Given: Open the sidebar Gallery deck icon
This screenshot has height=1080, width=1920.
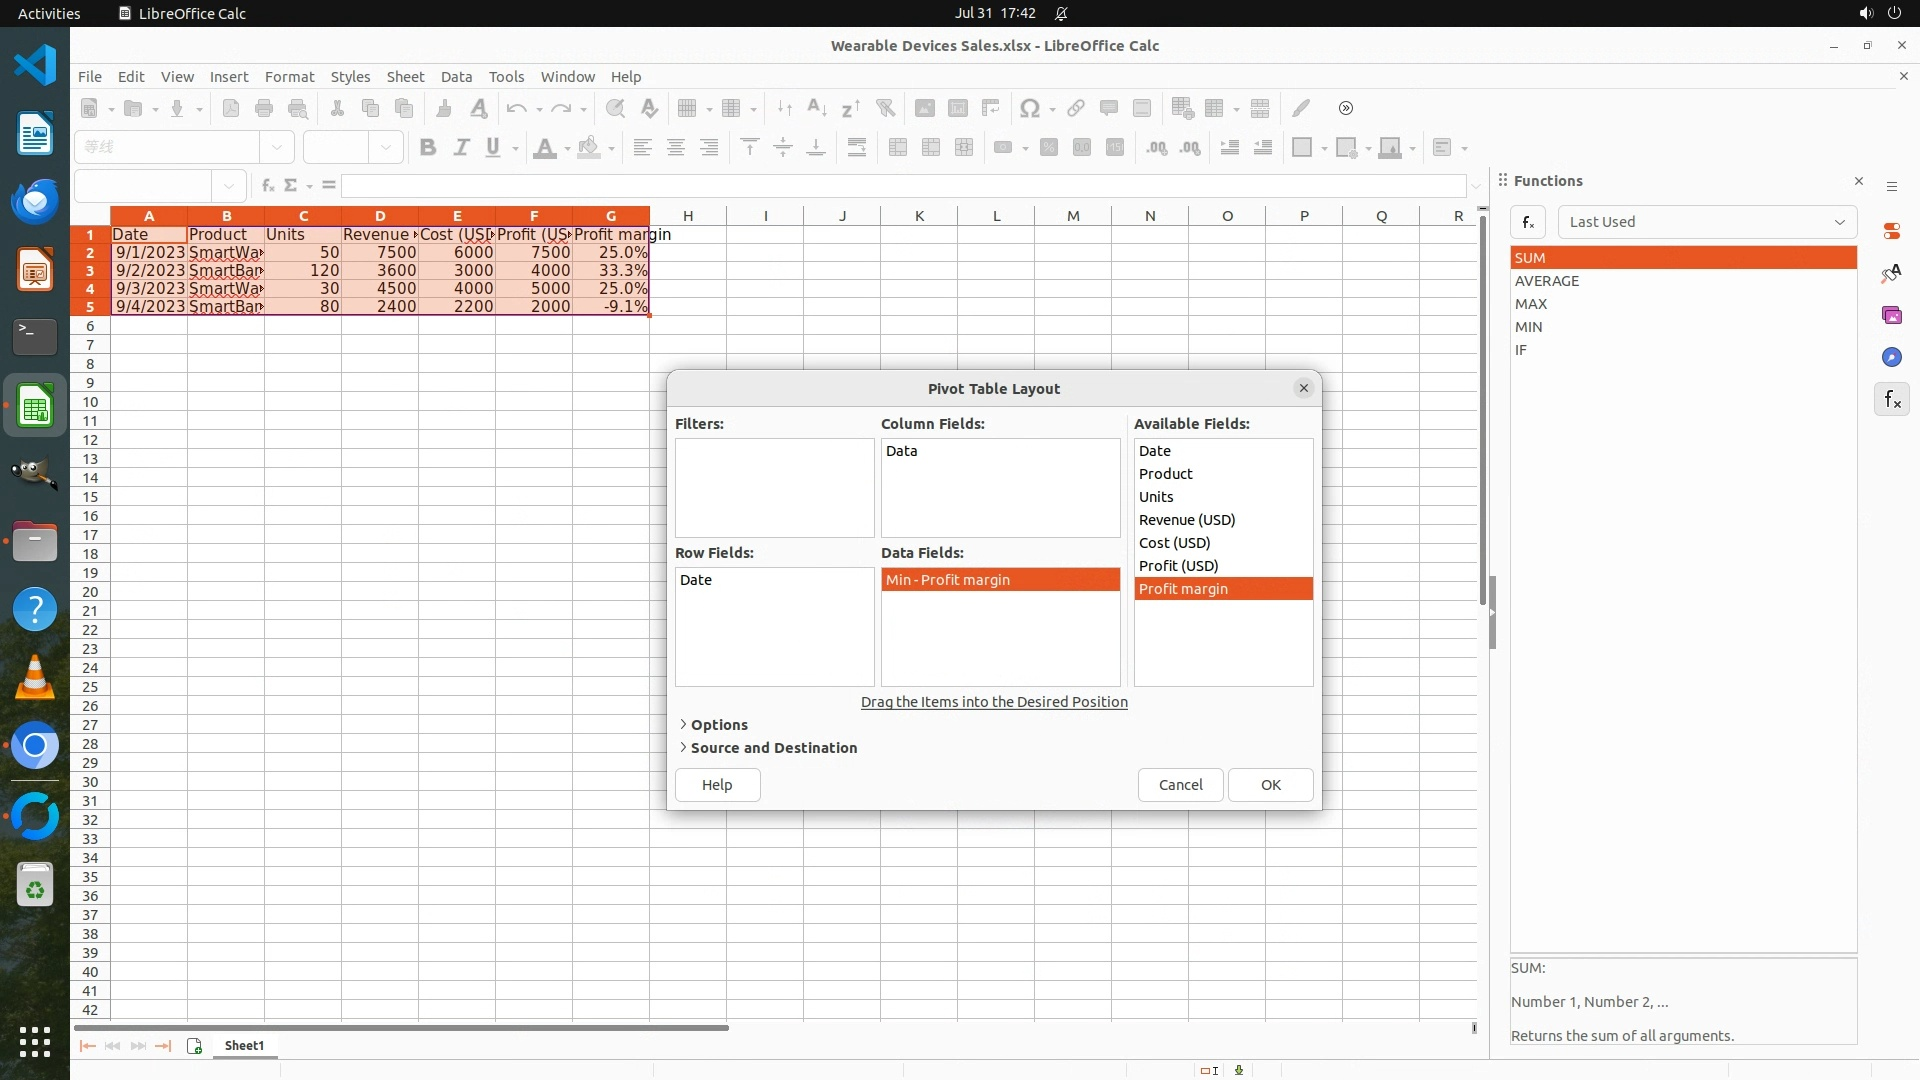Looking at the screenshot, I should tap(1891, 315).
